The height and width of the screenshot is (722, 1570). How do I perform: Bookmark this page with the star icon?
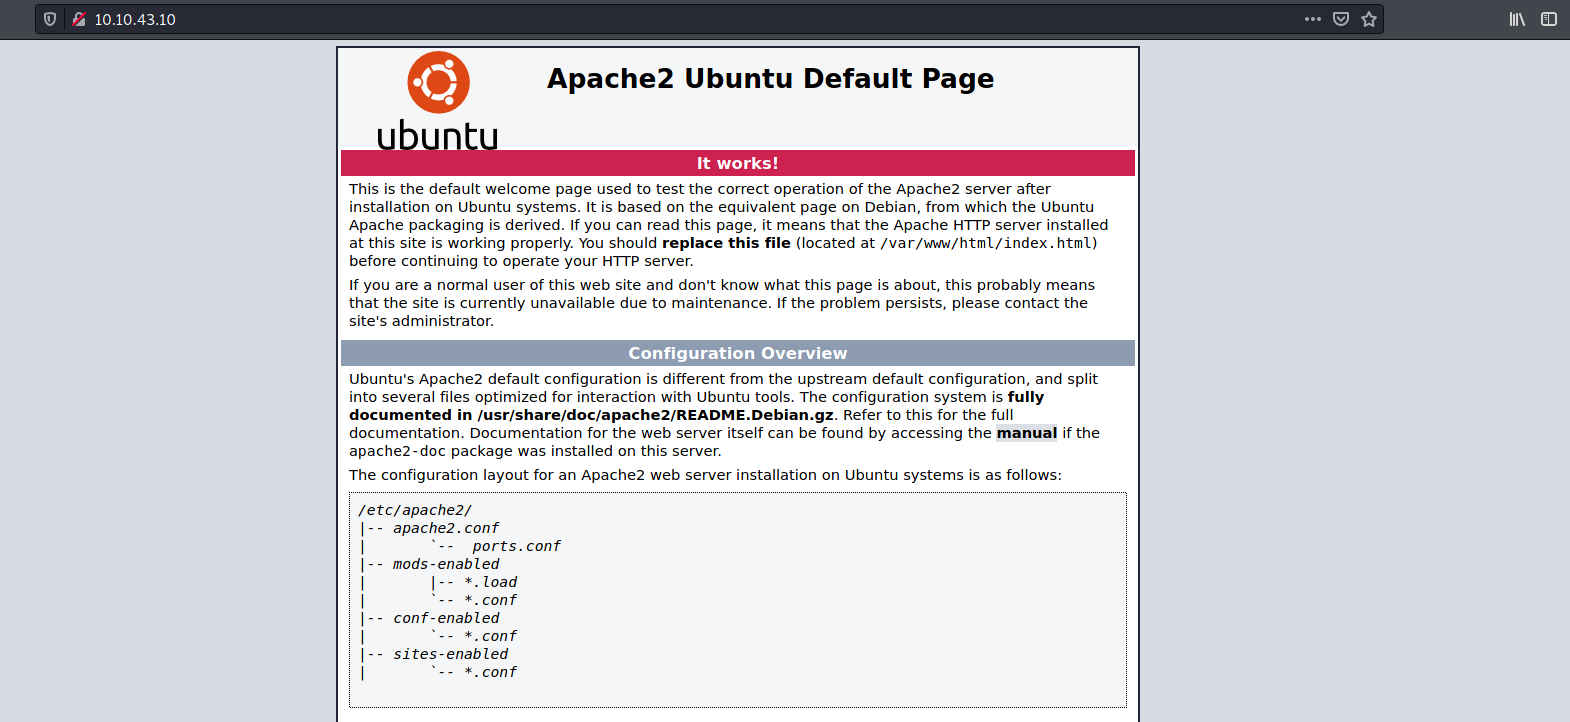pos(1369,19)
